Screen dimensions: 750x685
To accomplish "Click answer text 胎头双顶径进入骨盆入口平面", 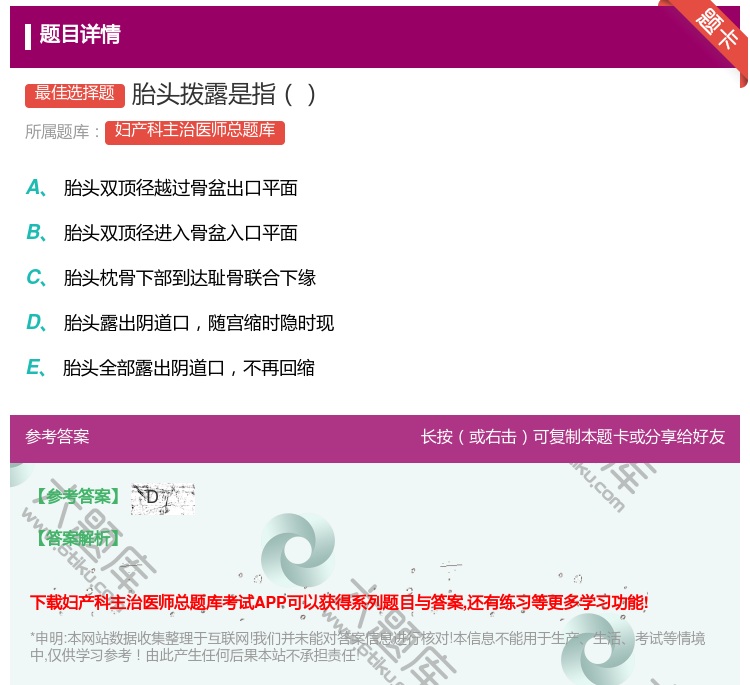I will pos(181,233).
